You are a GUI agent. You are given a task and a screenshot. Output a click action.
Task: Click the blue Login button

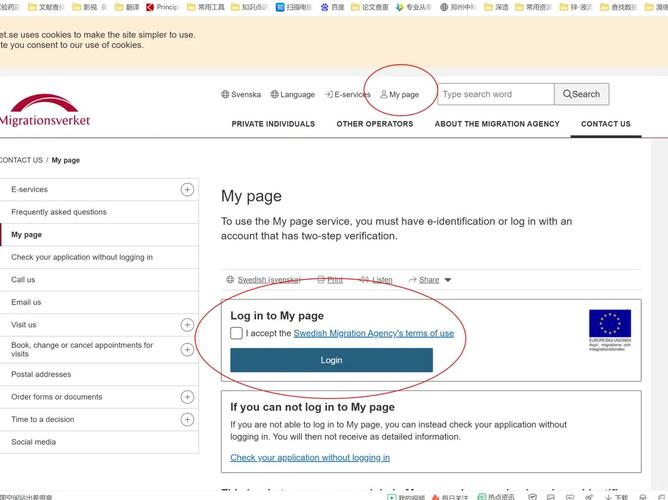(331, 360)
